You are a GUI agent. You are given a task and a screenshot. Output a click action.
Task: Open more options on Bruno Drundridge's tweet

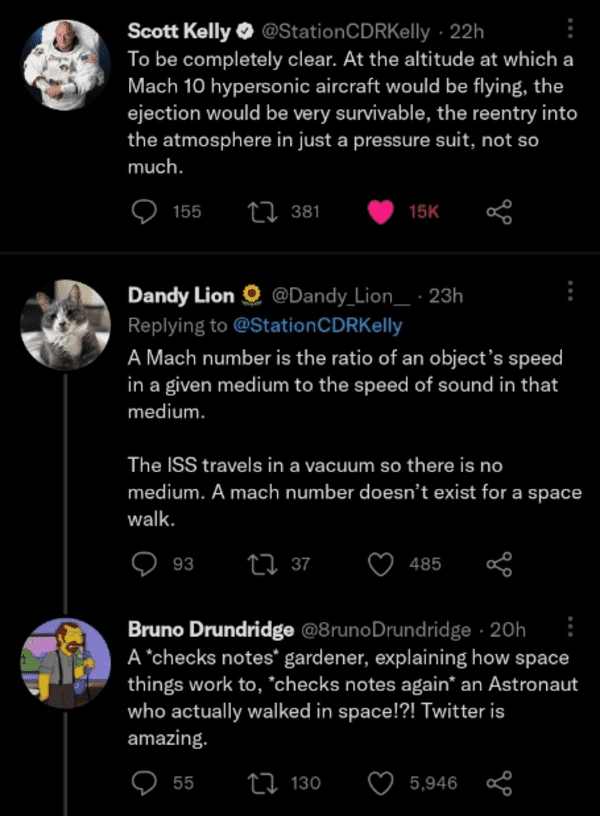[x=570, y=628]
